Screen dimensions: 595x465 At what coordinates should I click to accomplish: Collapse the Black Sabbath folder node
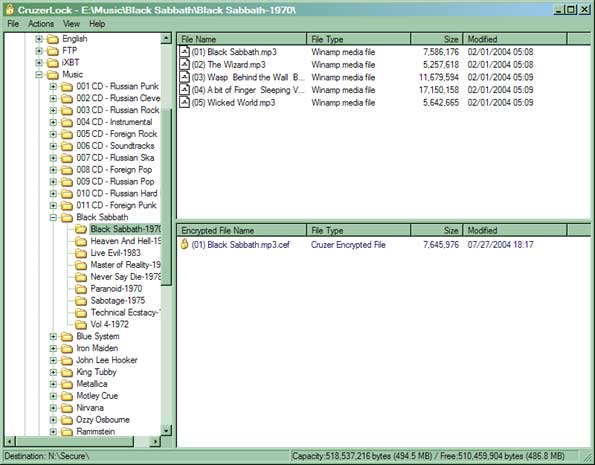53,218
